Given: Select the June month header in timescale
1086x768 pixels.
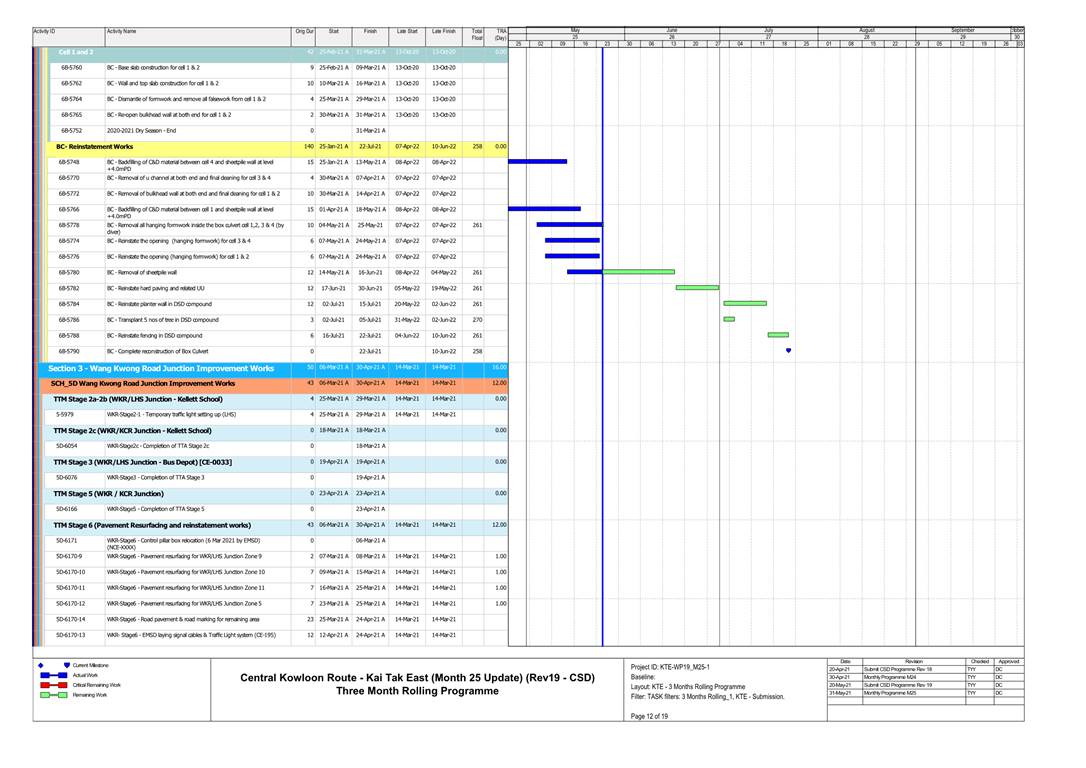Looking at the screenshot, I should (x=672, y=31).
